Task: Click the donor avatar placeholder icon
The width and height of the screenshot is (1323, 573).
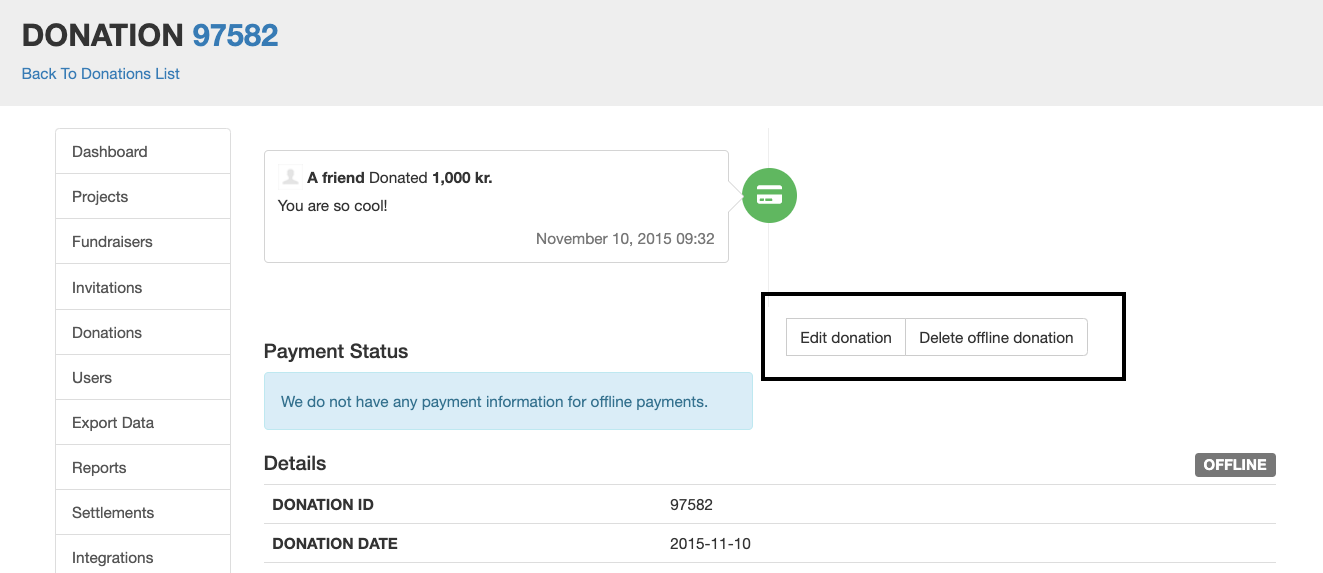Action: pyautogui.click(x=290, y=177)
